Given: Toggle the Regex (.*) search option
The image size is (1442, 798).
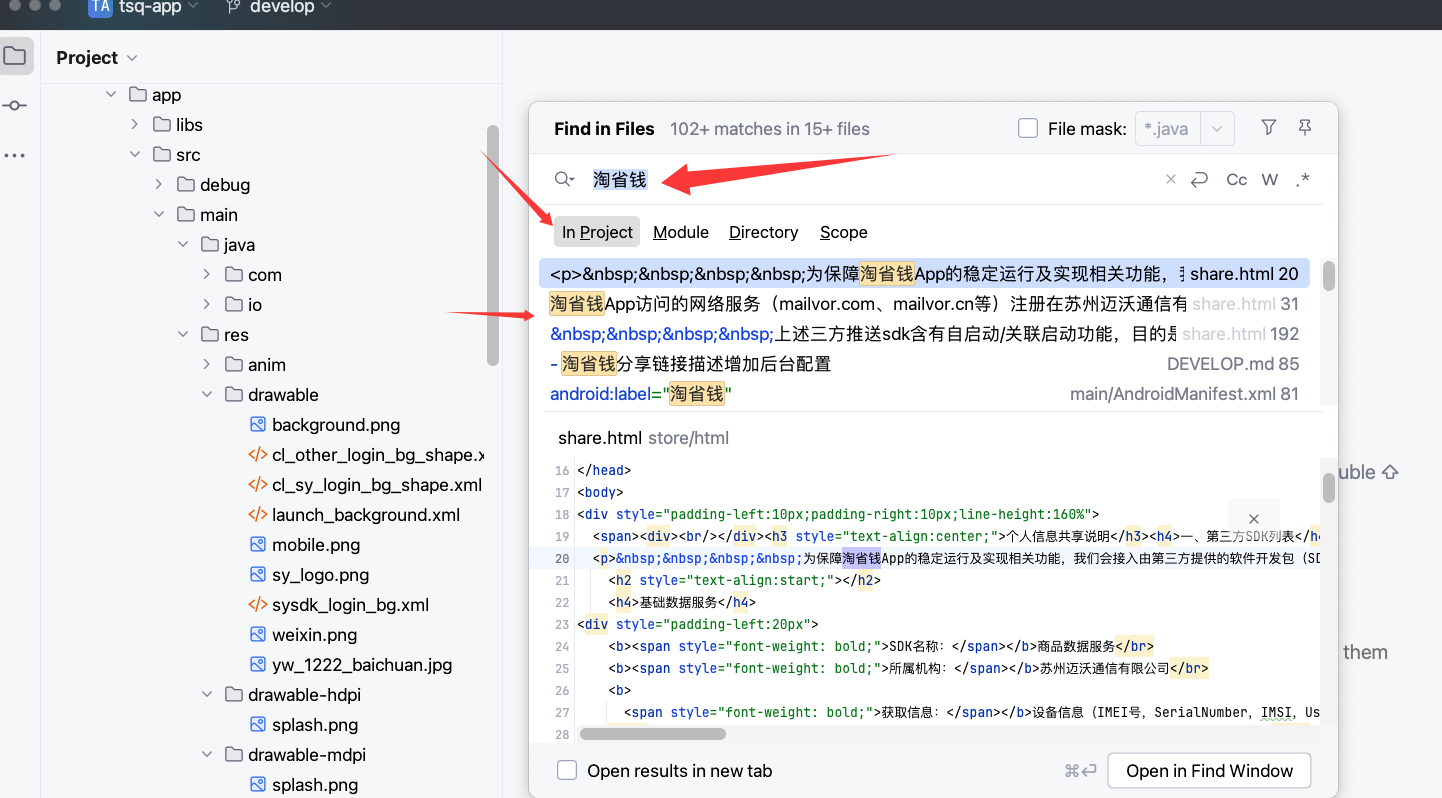Looking at the screenshot, I should [1302, 180].
